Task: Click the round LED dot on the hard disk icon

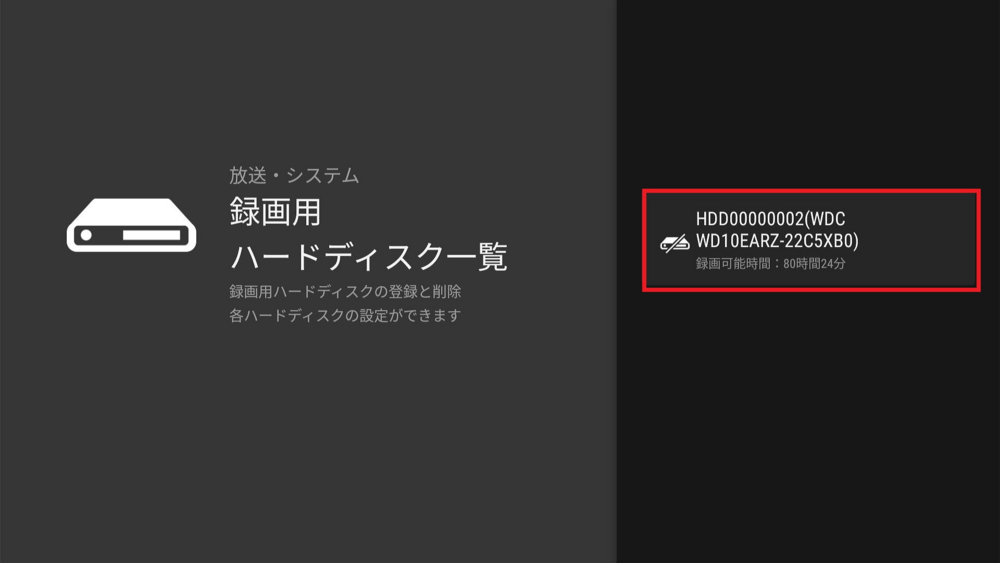Action: click(86, 235)
